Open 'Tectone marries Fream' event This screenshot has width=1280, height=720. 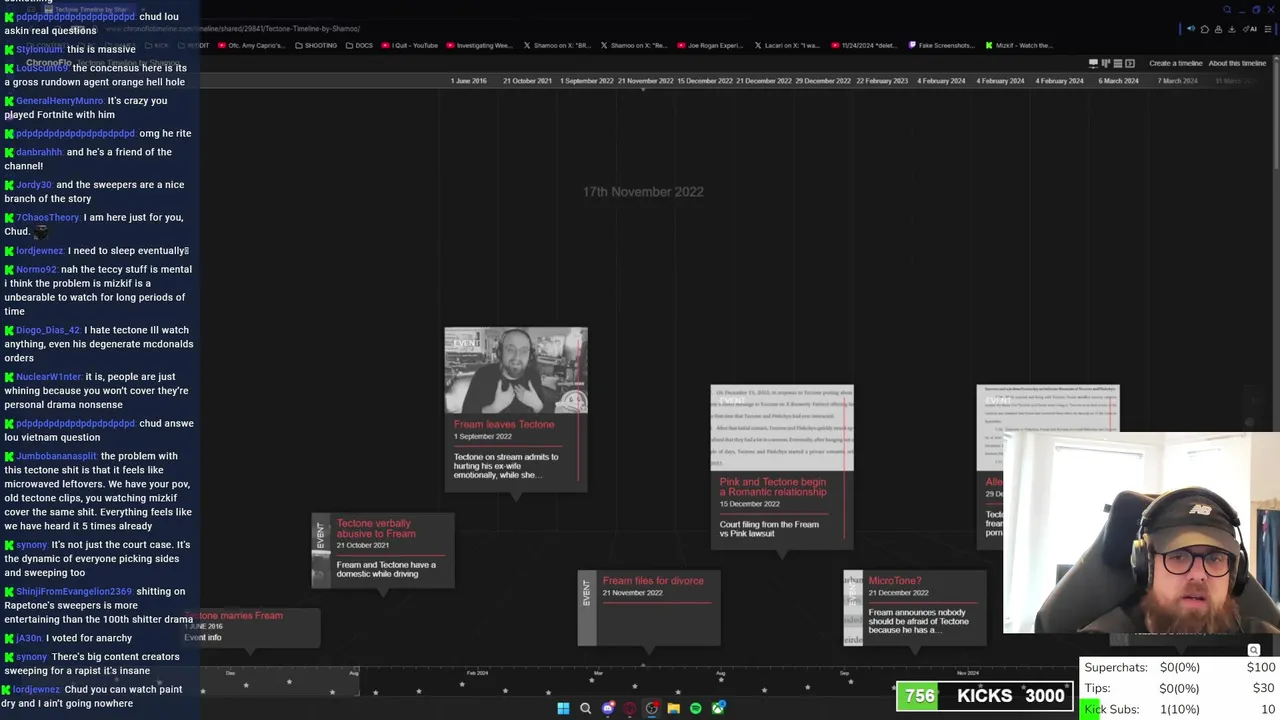pyautogui.click(x=250, y=627)
